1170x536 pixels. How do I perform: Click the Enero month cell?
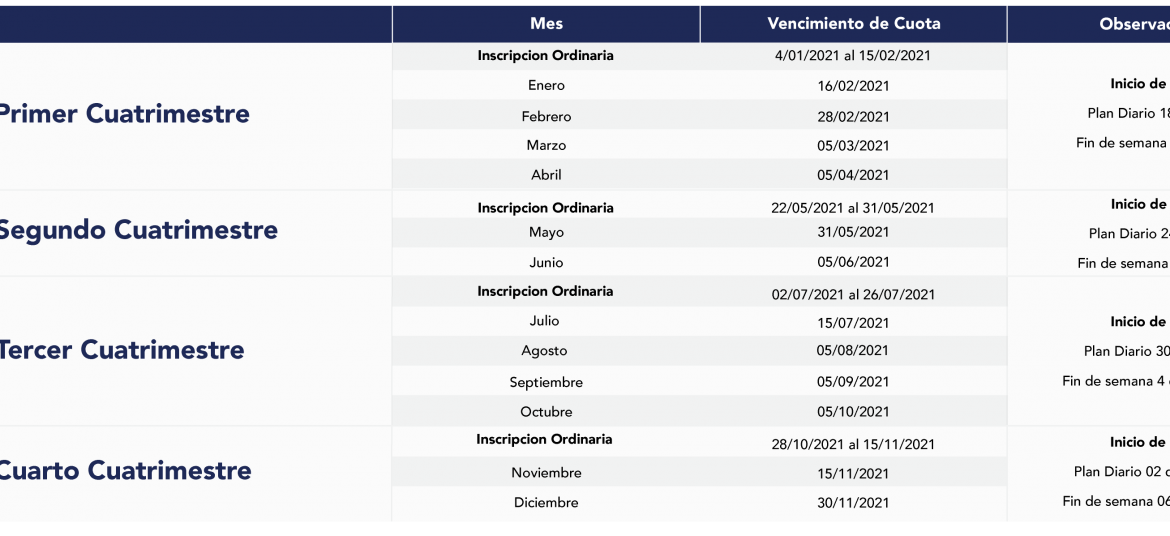pos(546,85)
